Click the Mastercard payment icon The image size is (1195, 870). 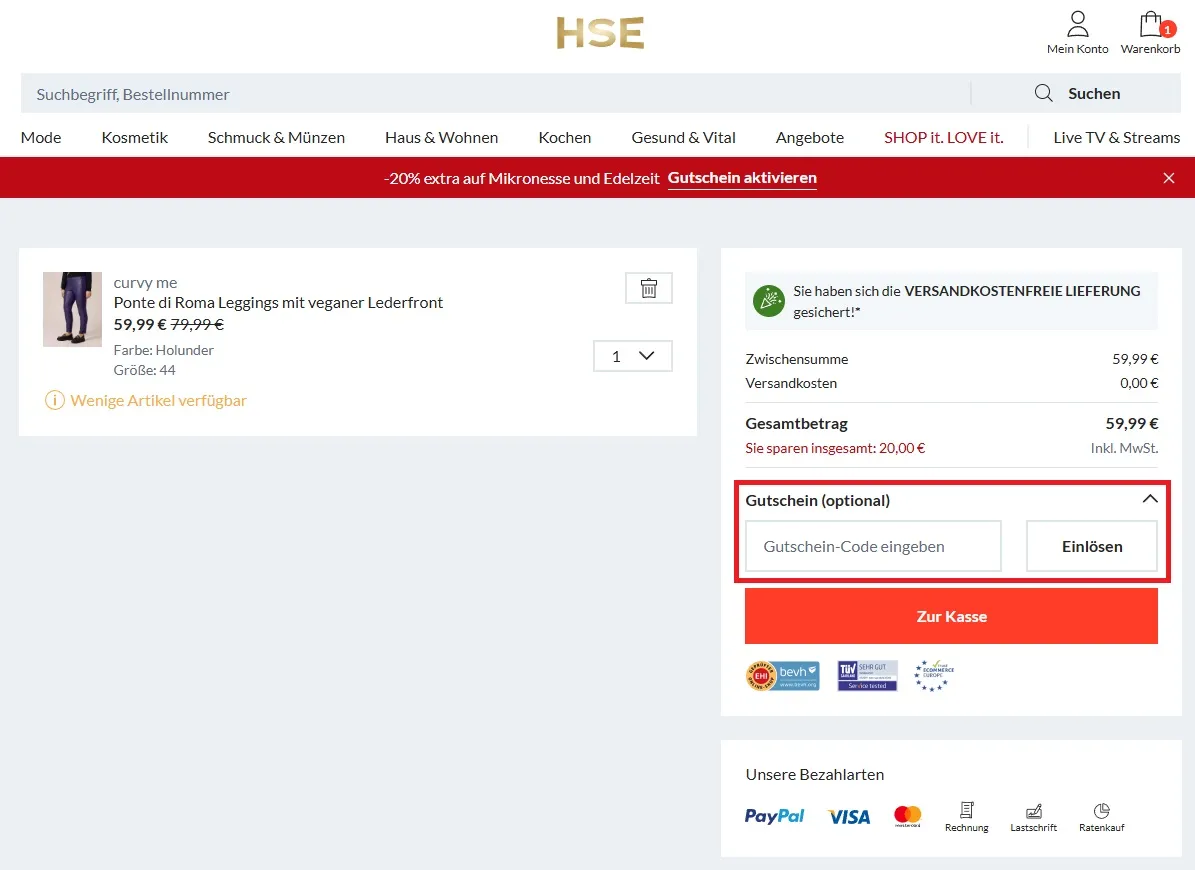pos(906,815)
